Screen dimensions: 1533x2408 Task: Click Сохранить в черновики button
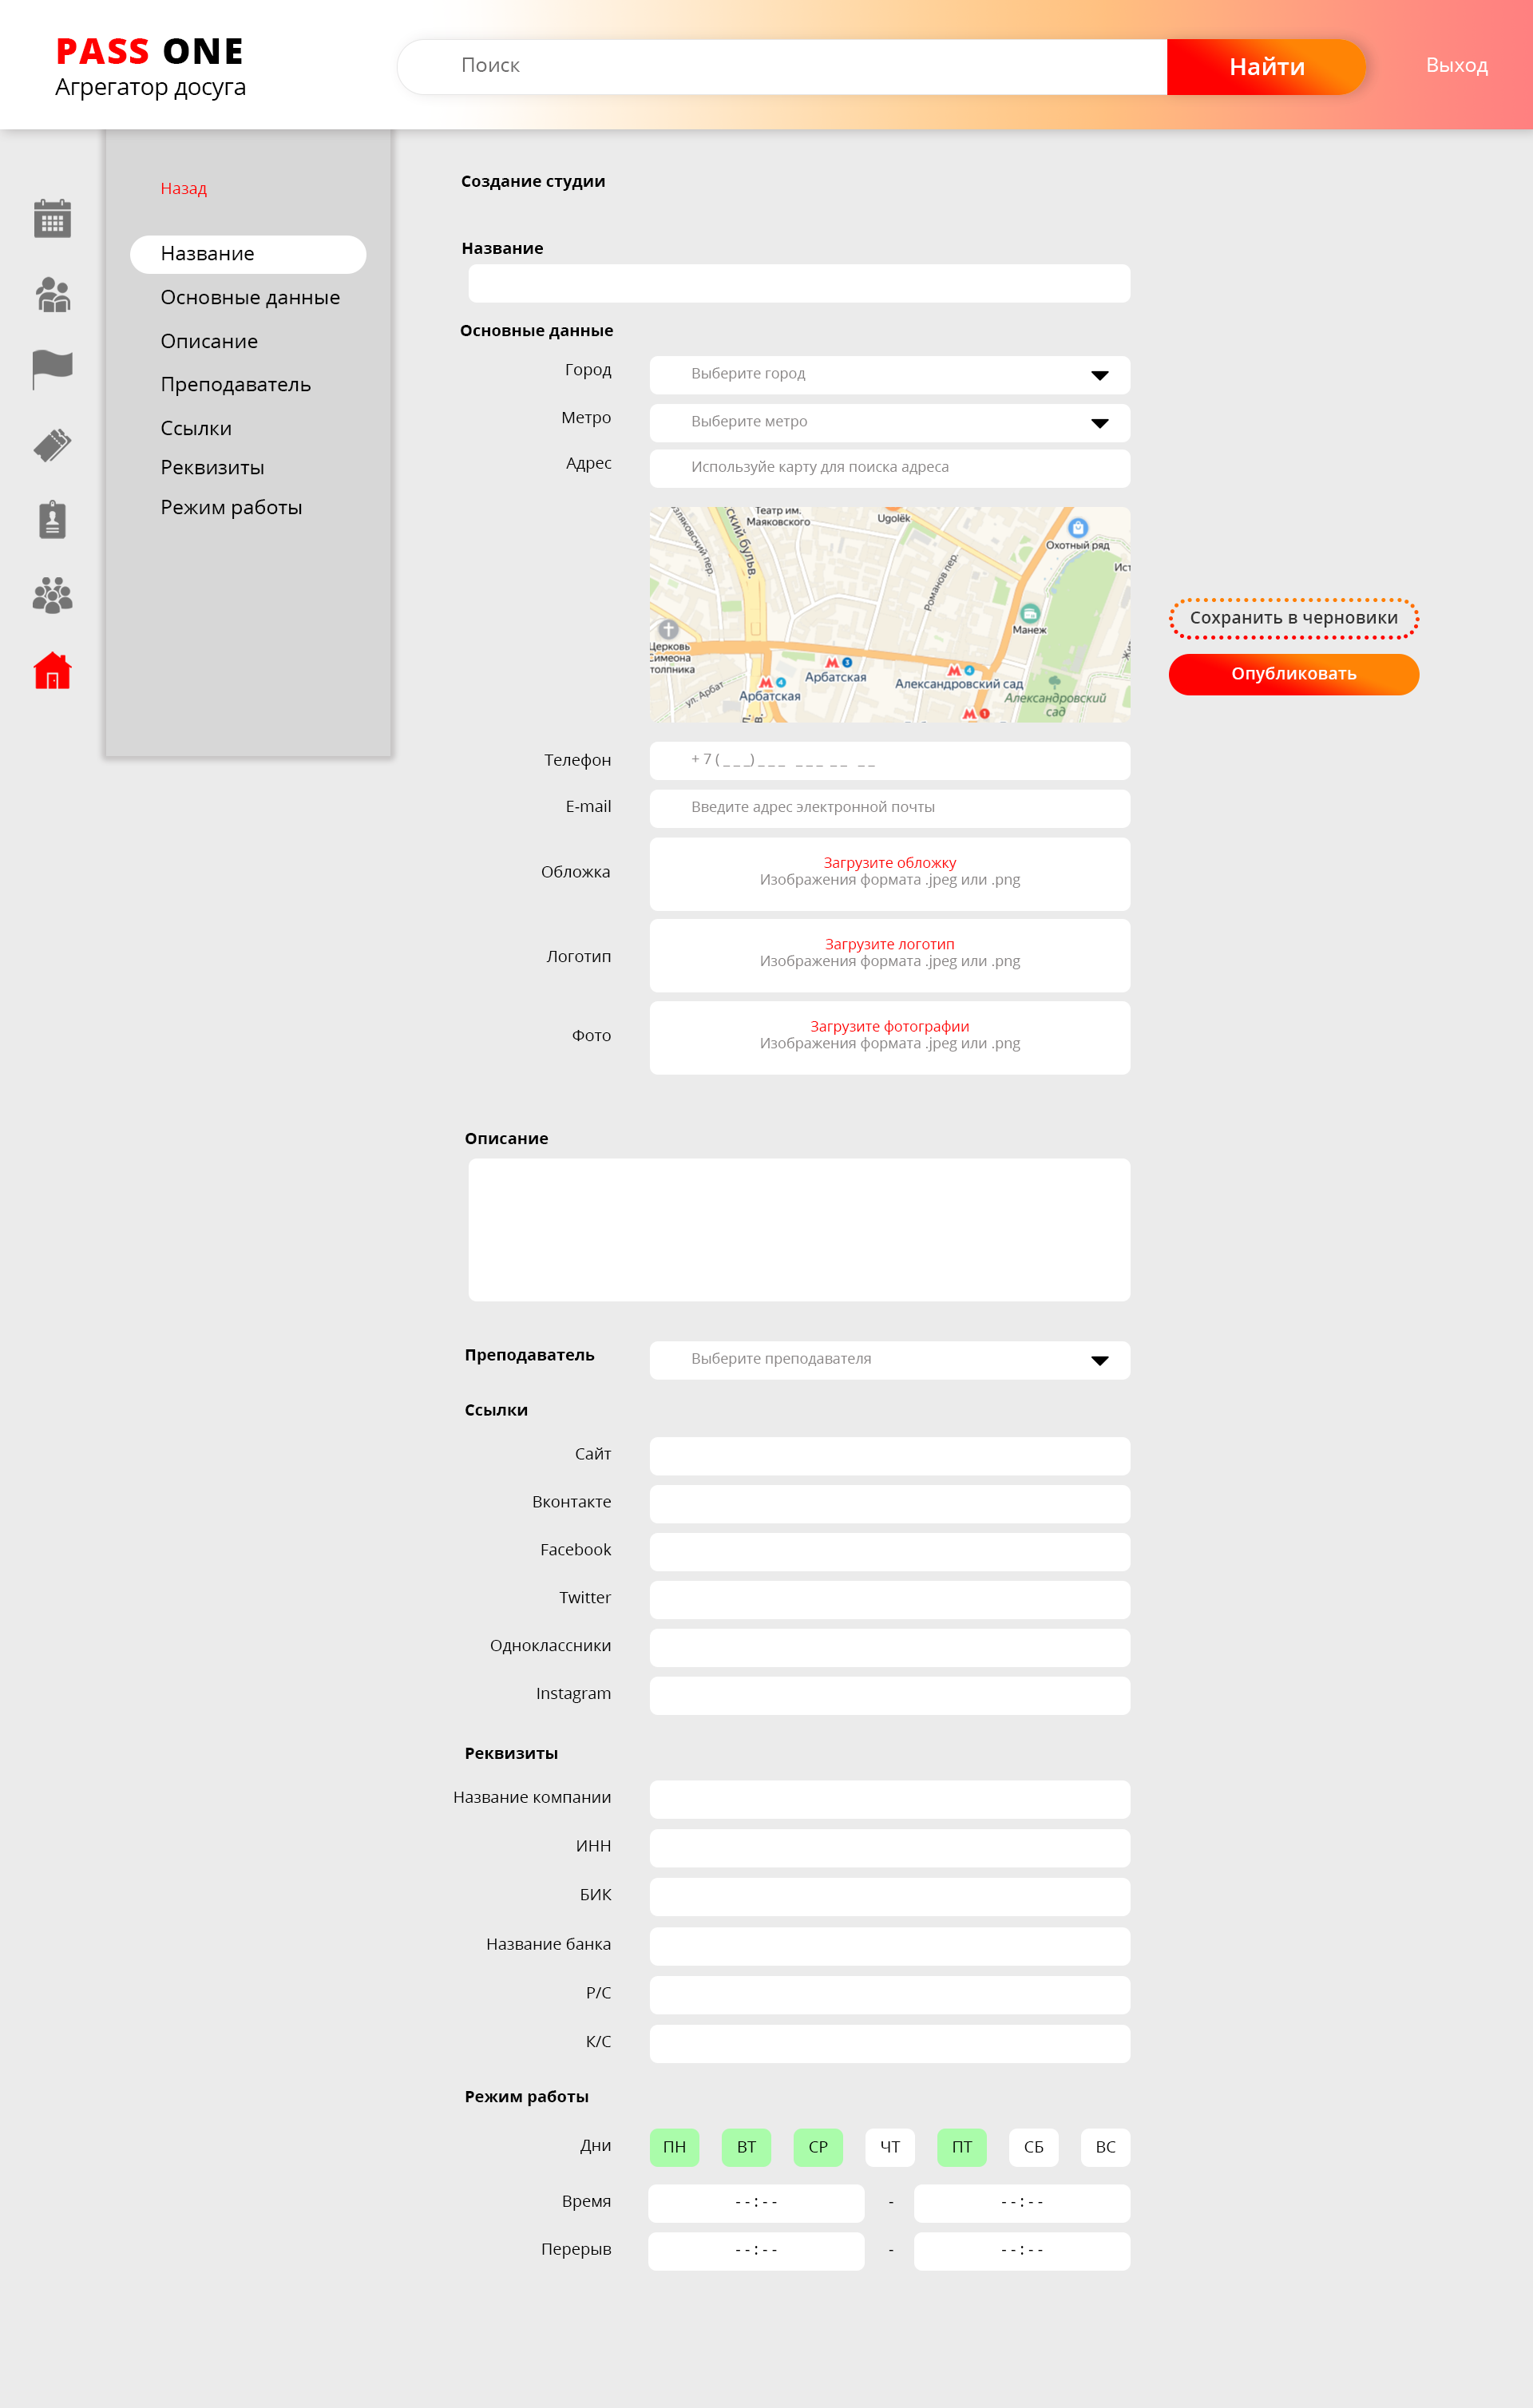pos(1294,618)
